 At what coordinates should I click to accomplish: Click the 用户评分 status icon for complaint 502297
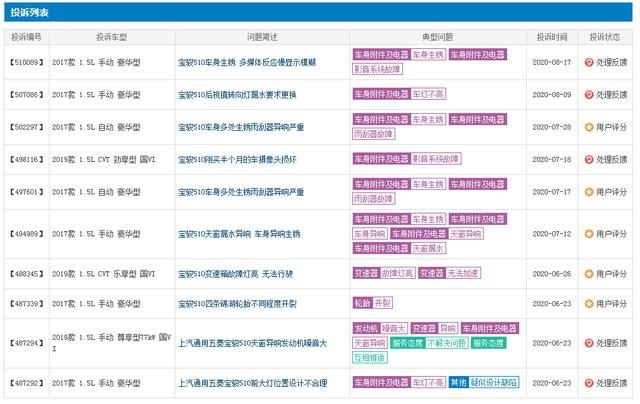click(589, 127)
